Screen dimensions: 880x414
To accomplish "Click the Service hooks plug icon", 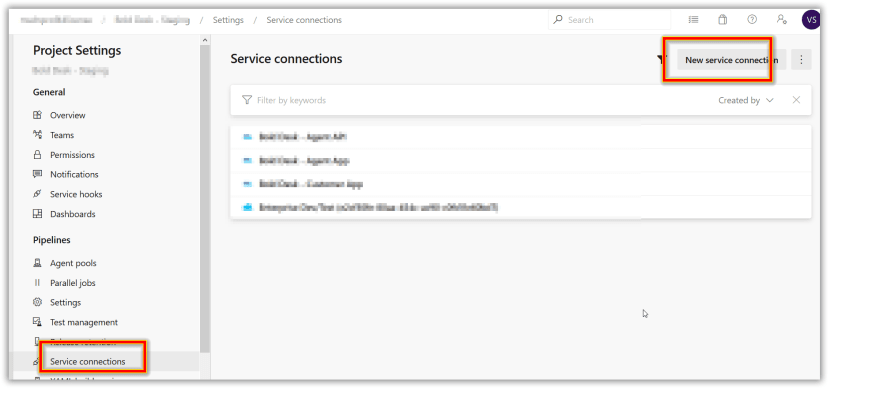I will pos(38,194).
